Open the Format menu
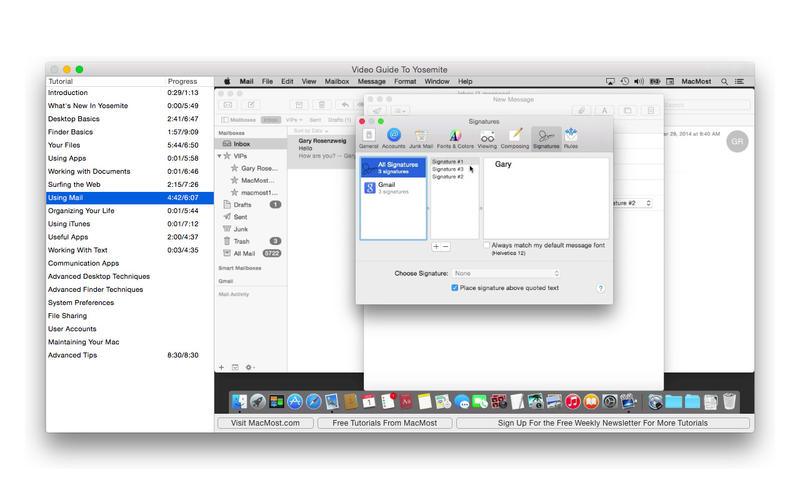800x500 pixels. [405, 81]
